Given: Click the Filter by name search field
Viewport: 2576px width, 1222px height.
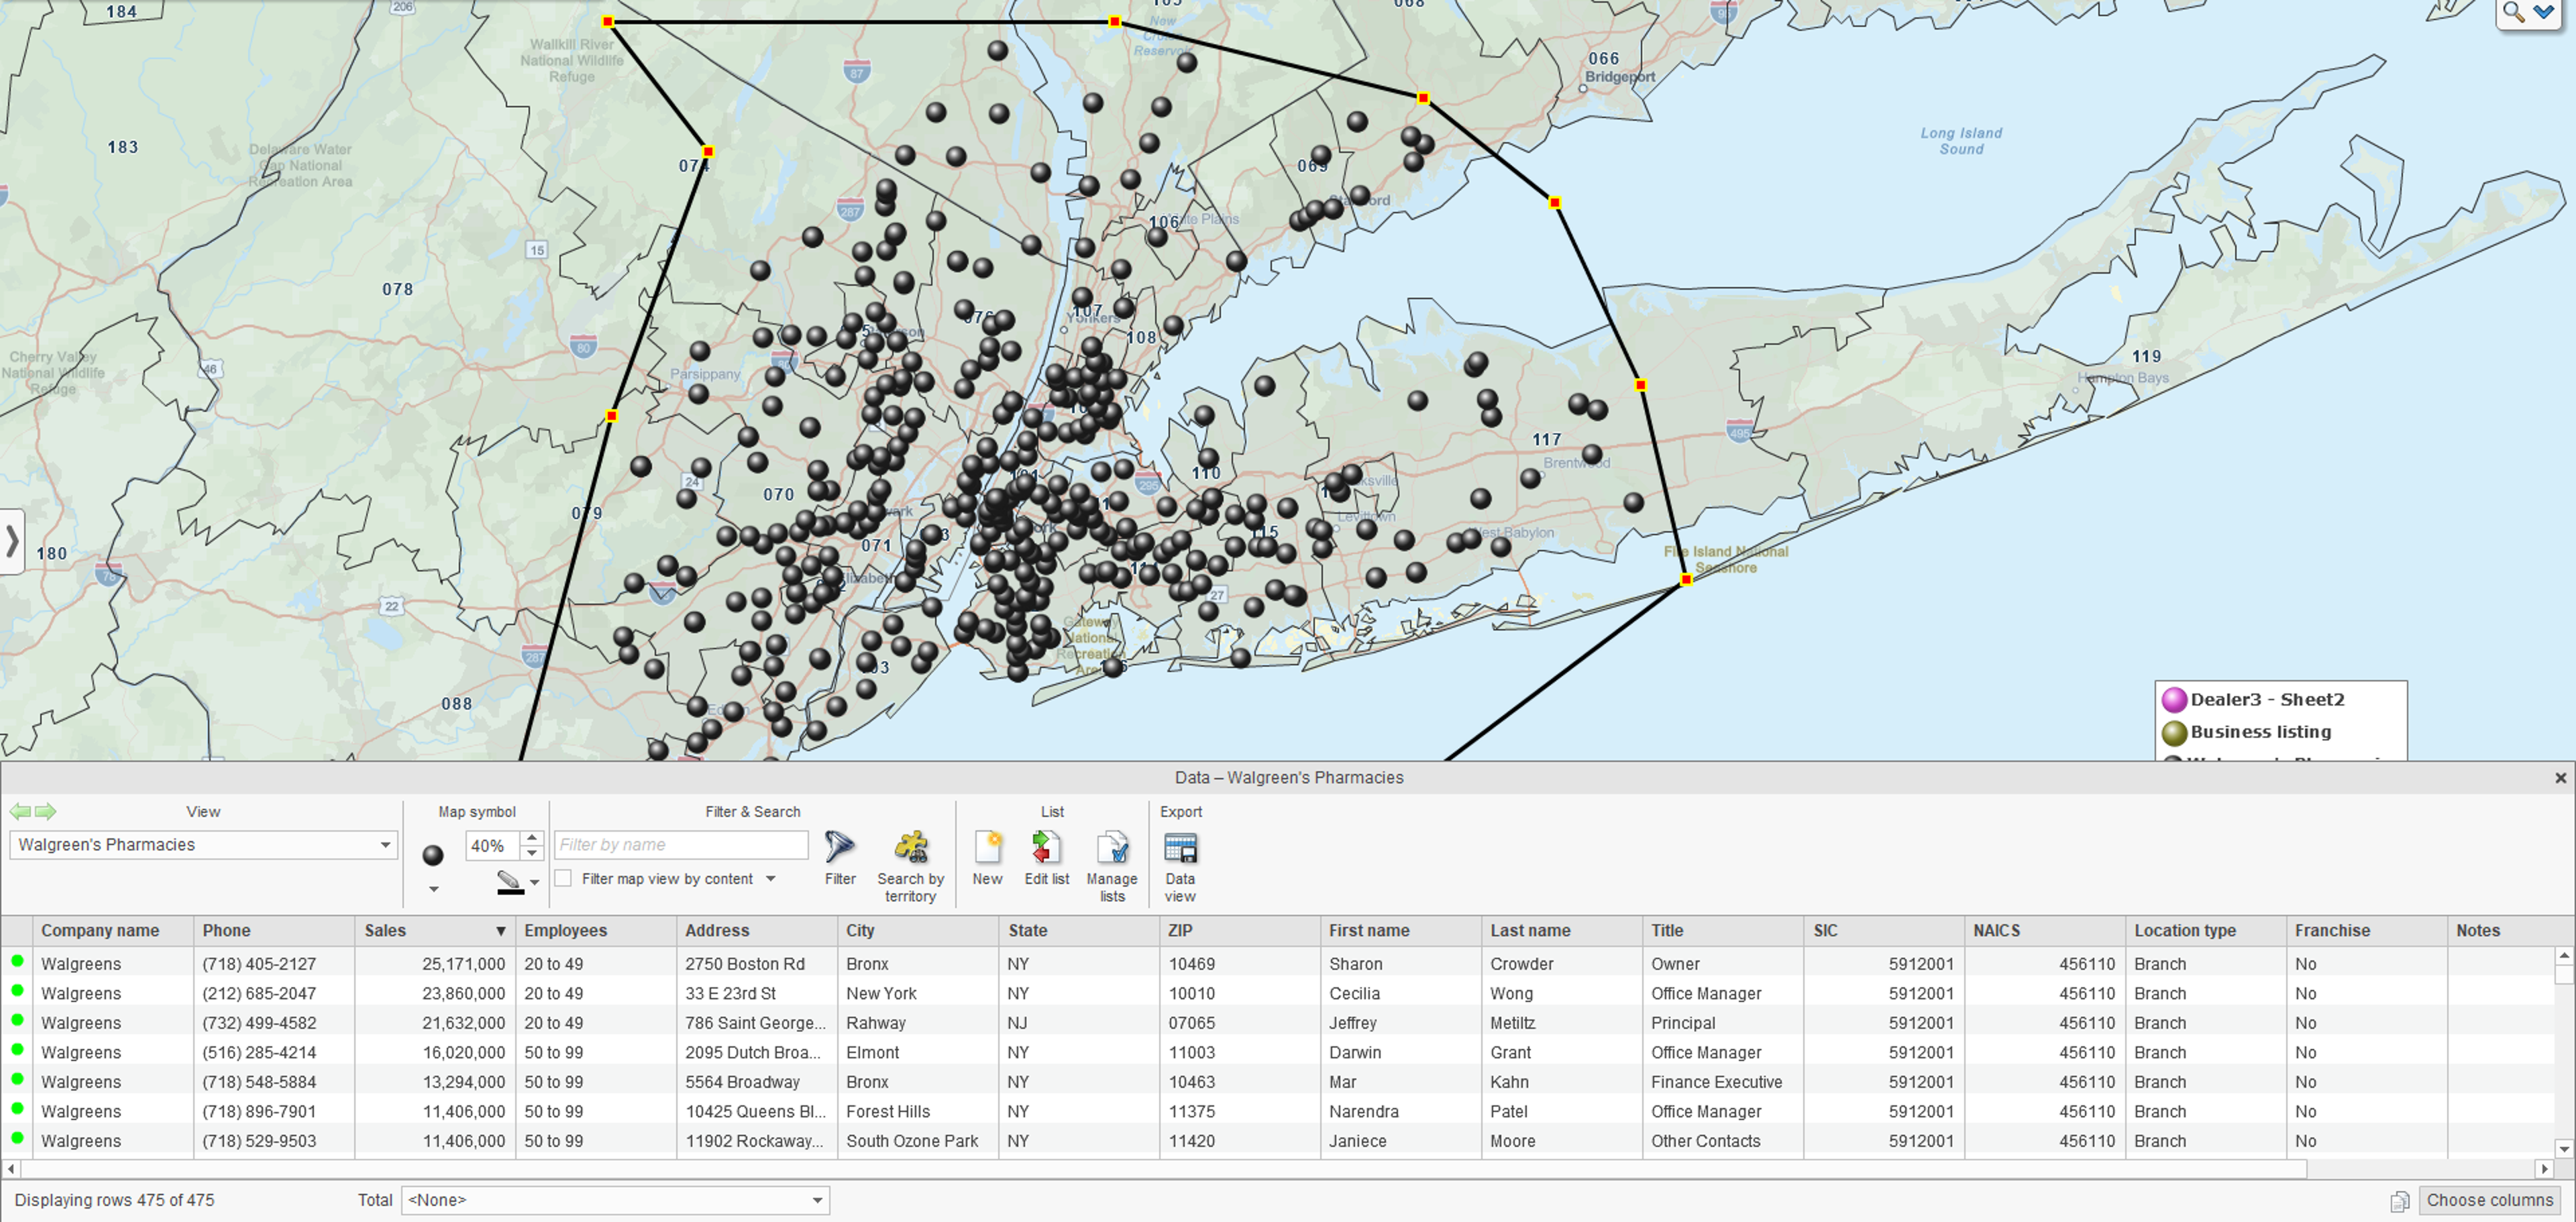Looking at the screenshot, I should 681,845.
